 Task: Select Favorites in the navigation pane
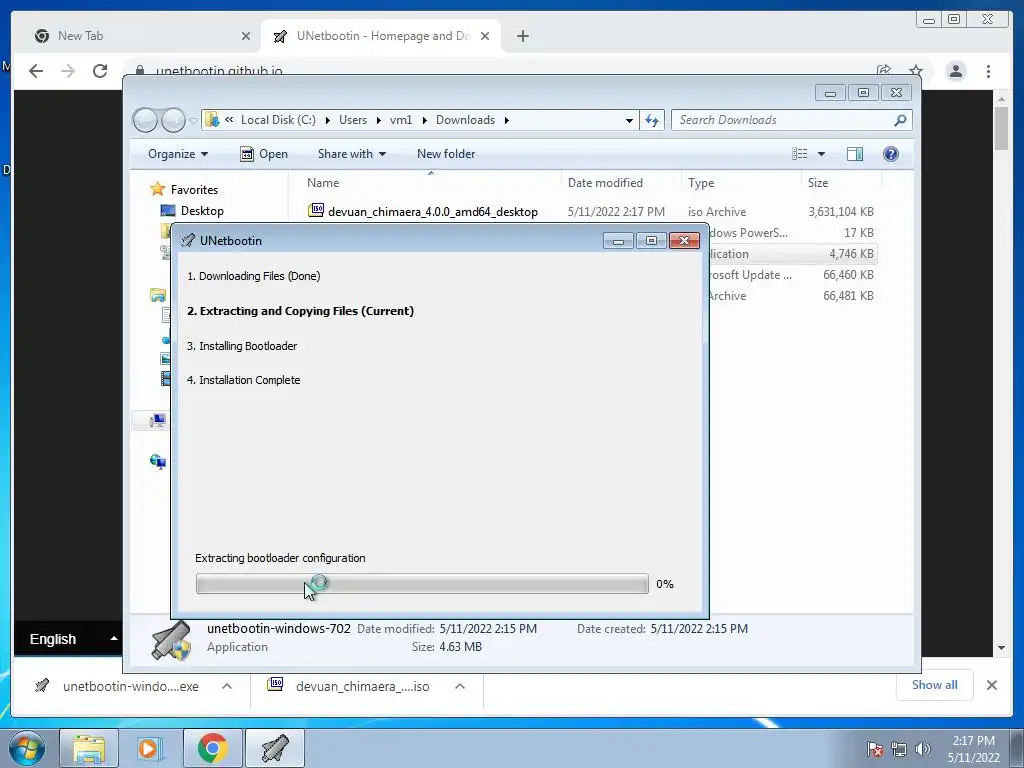pos(194,190)
